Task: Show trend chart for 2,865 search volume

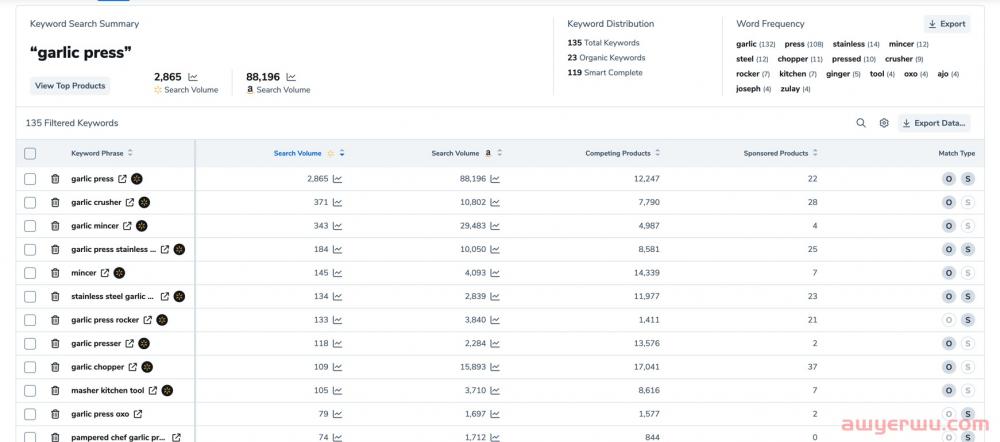Action: point(337,179)
